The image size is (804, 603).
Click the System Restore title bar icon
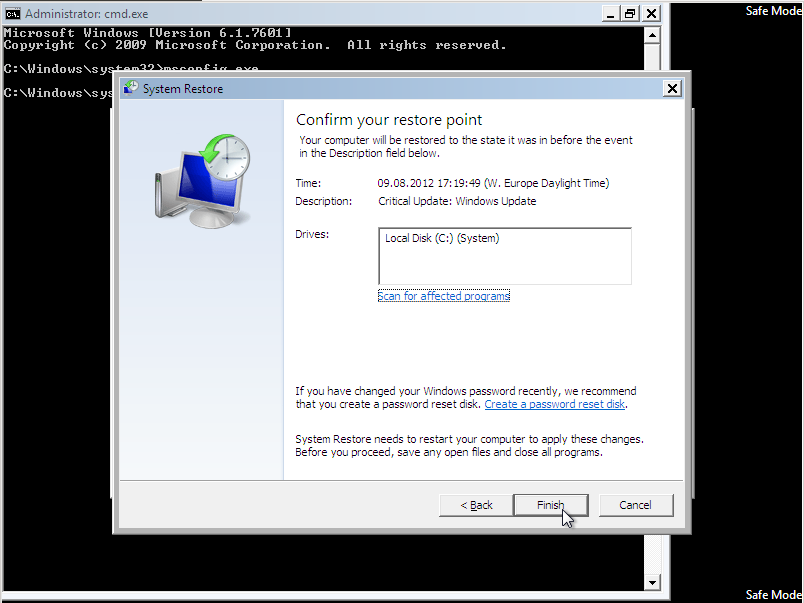(131, 89)
